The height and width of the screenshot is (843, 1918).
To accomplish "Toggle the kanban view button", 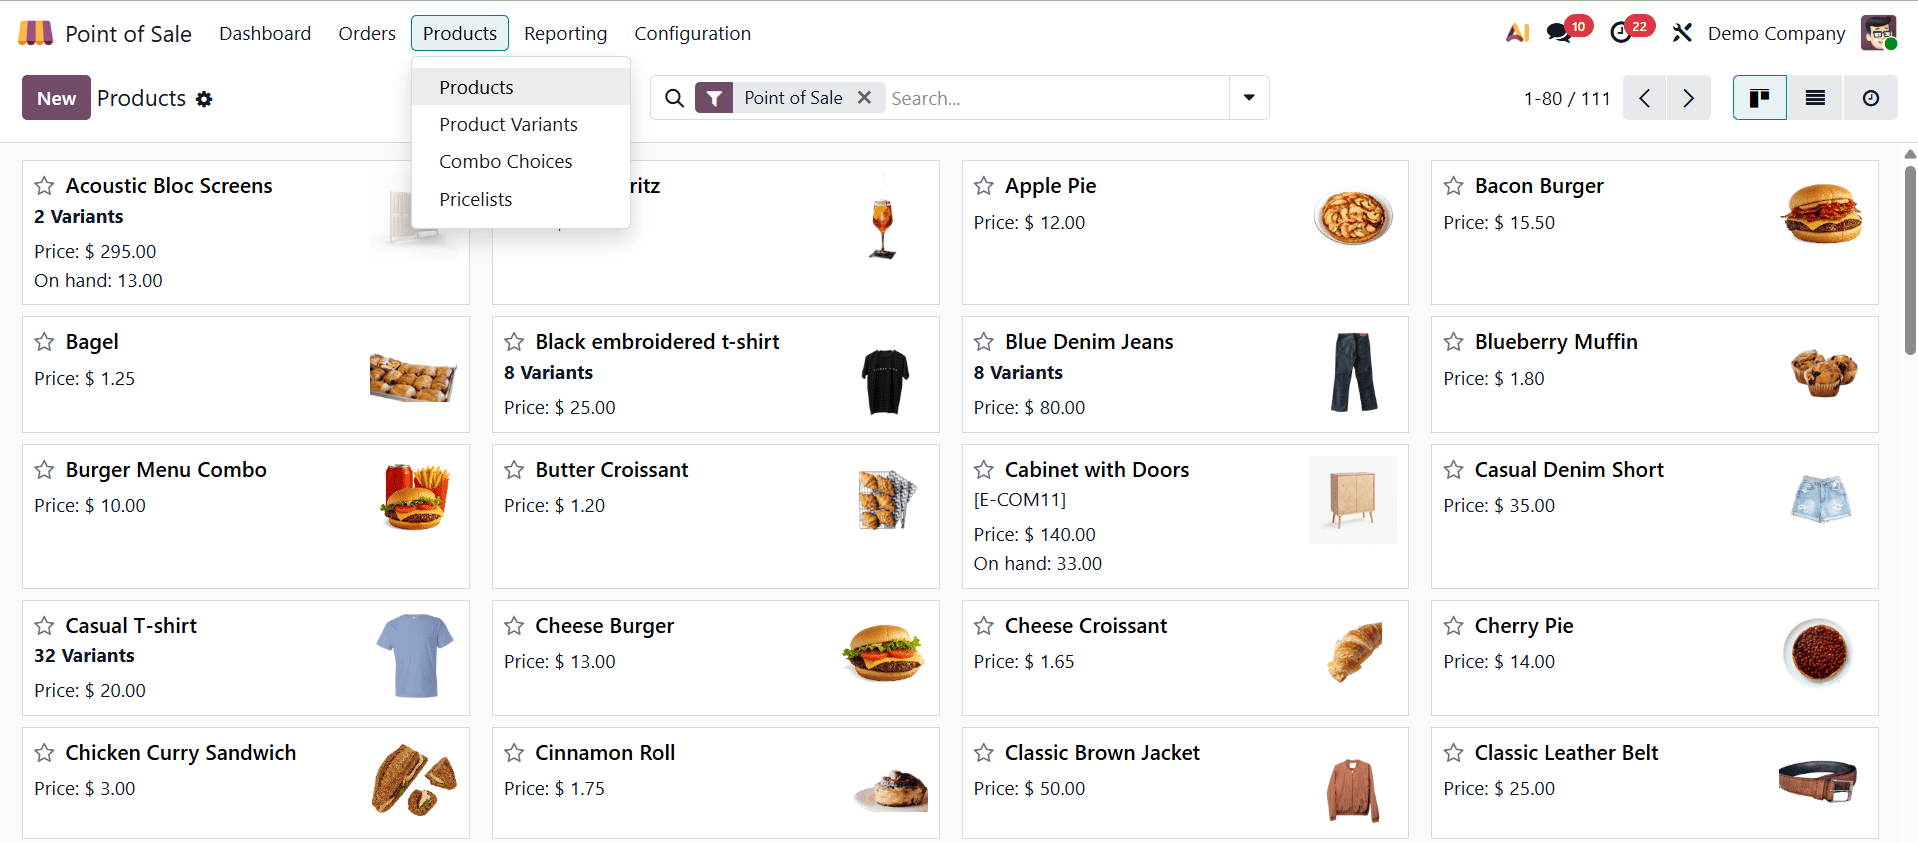I will (1759, 97).
